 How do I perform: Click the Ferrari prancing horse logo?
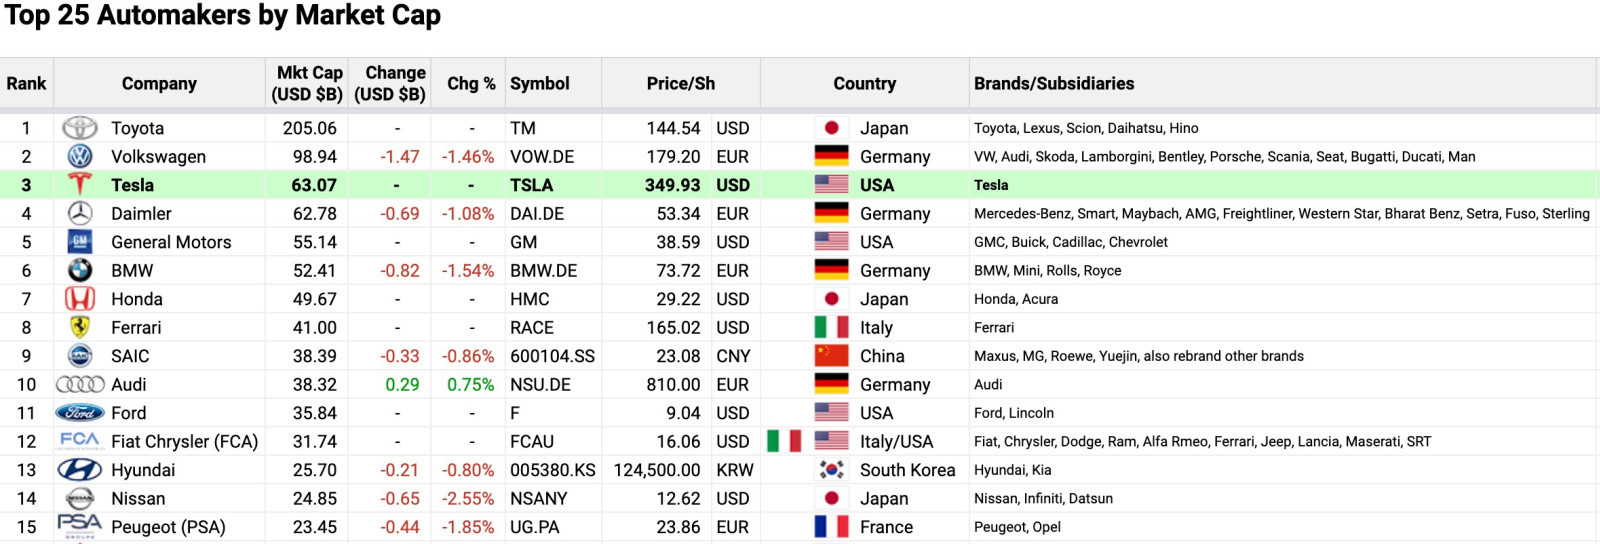[x=80, y=327]
